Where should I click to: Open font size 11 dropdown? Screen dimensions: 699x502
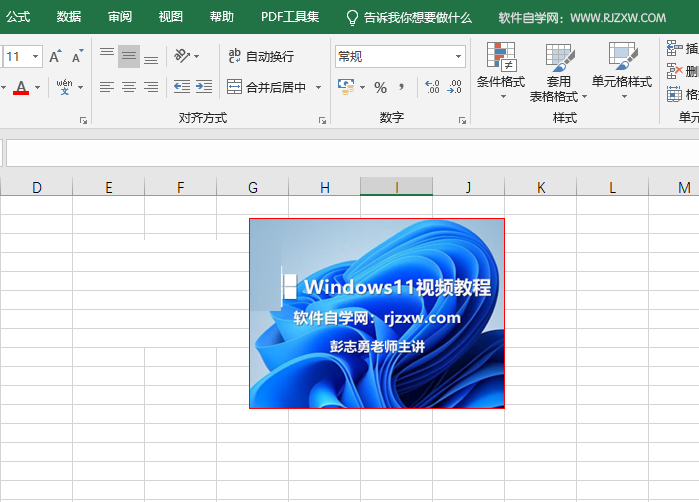tap(35, 57)
